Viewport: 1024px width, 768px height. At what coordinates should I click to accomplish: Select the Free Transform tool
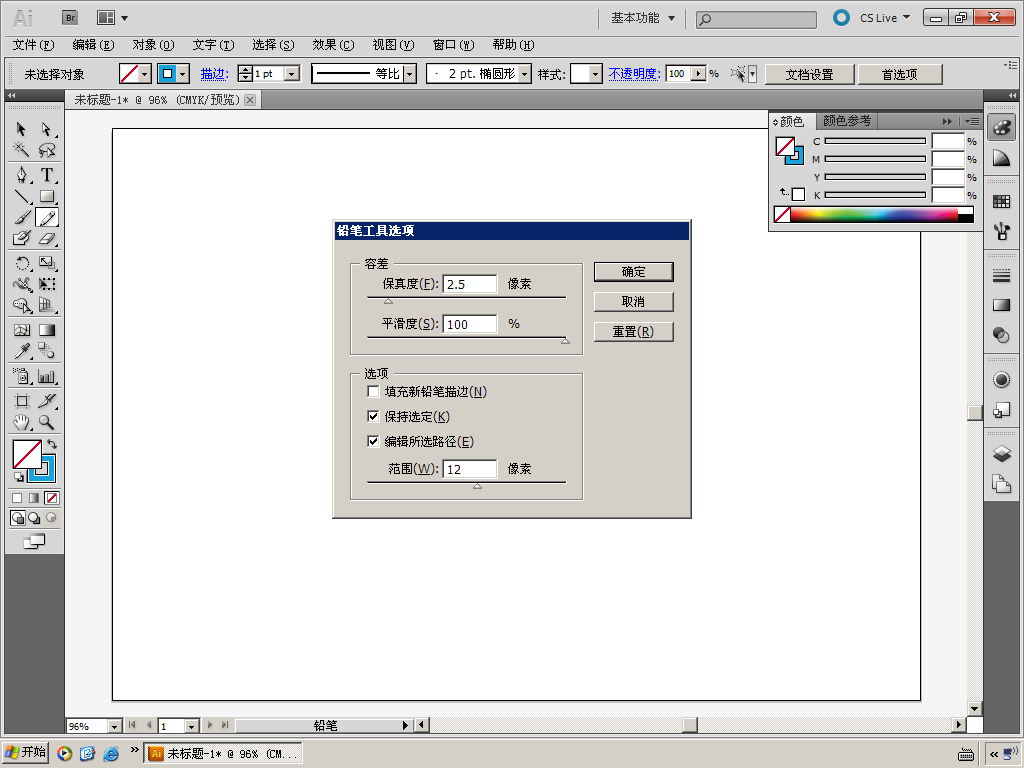click(47, 284)
